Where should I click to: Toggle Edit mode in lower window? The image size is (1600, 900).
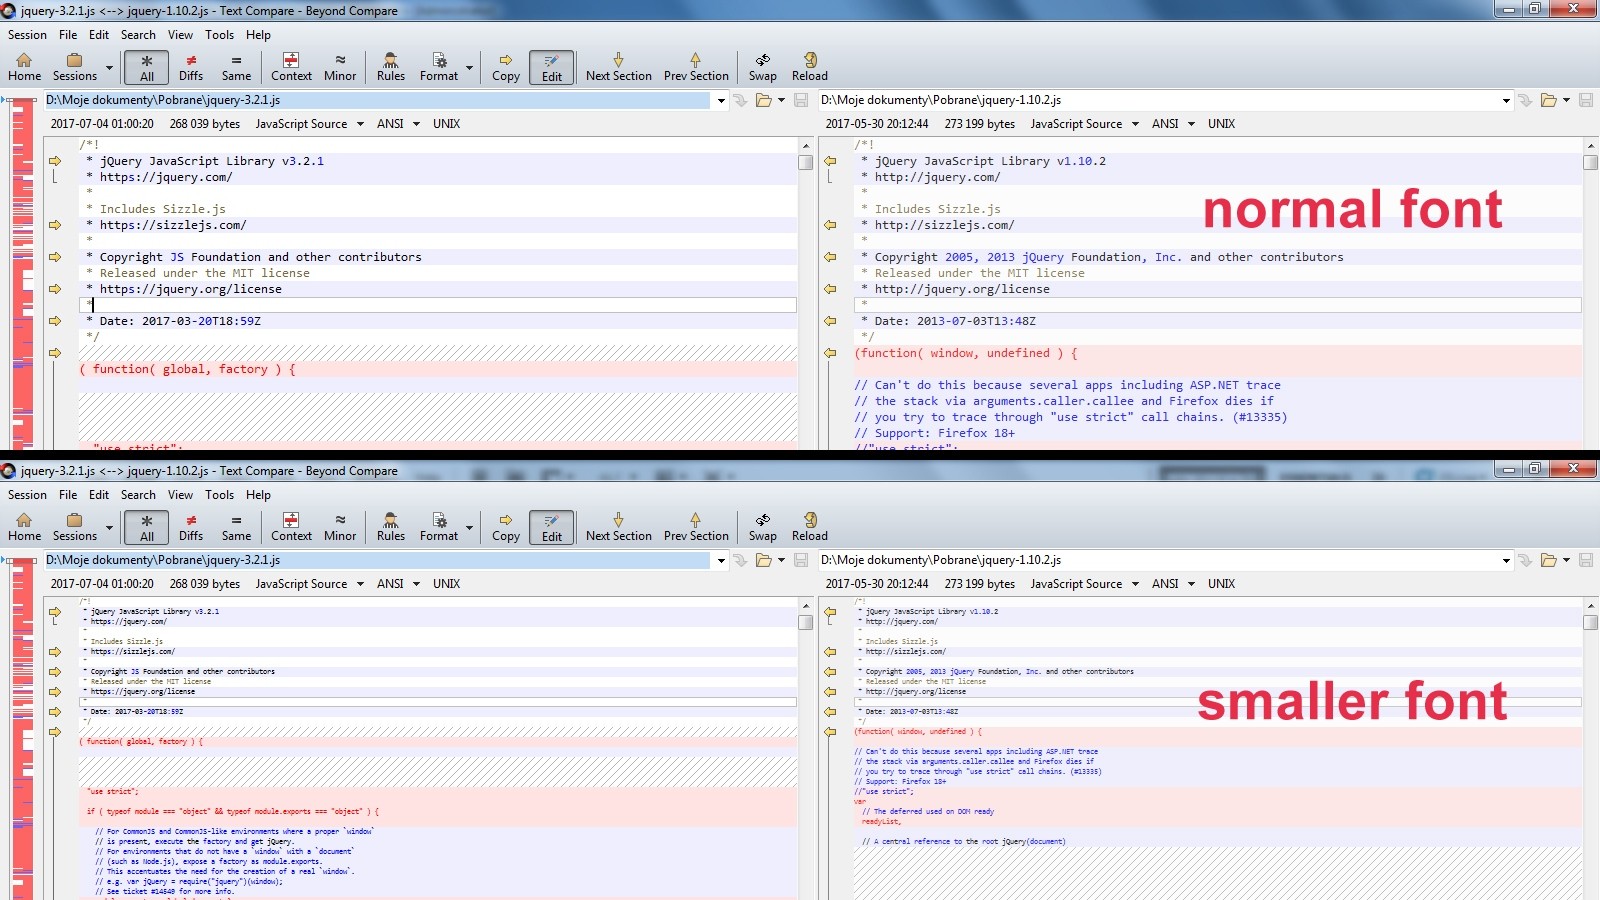(x=552, y=527)
